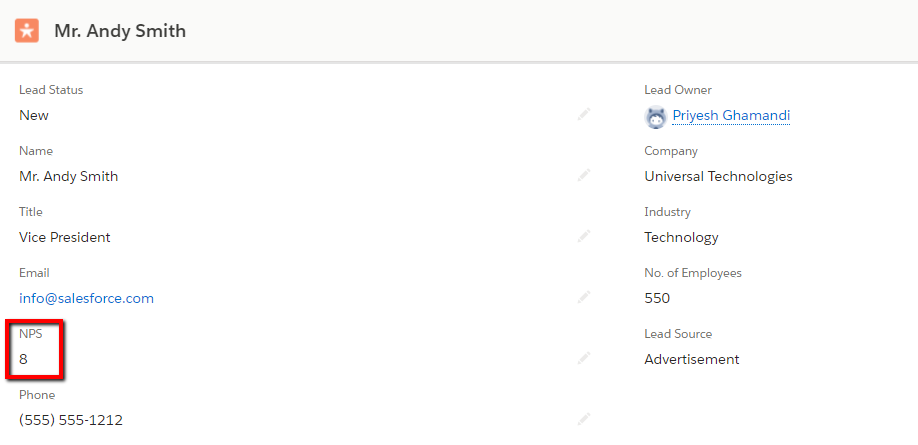The height and width of the screenshot is (445, 918).
Task: Click the Vice President title value
Action: pos(64,237)
